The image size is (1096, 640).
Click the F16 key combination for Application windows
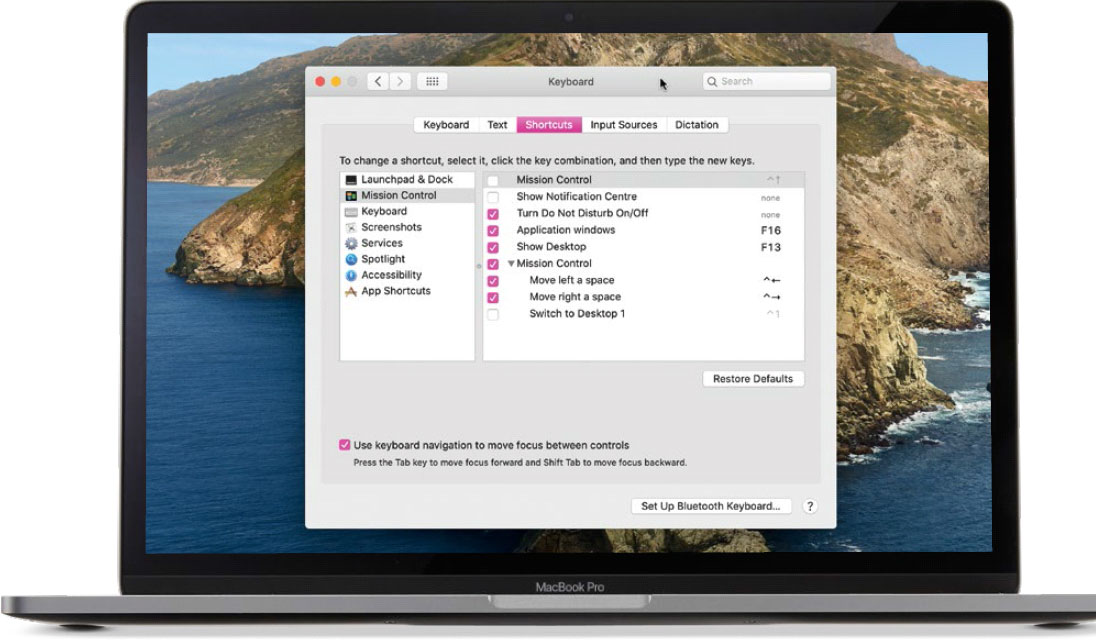point(770,231)
